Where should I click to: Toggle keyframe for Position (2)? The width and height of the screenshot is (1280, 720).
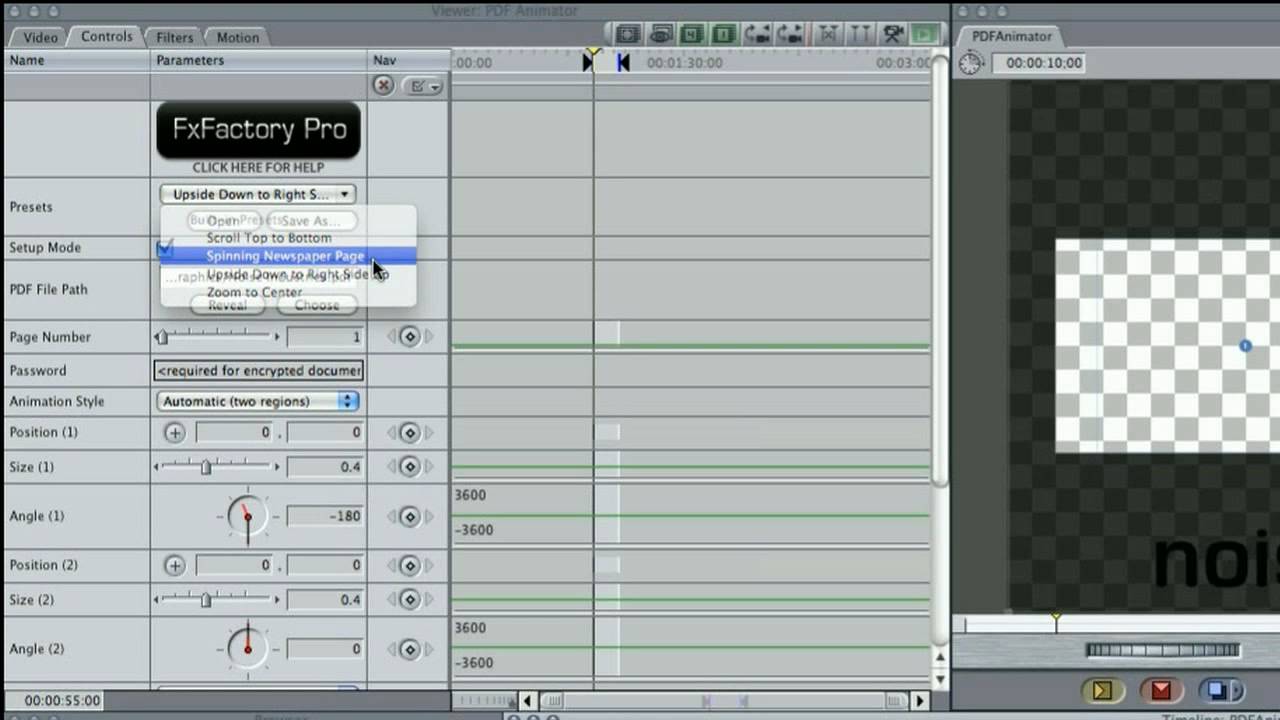click(410, 565)
